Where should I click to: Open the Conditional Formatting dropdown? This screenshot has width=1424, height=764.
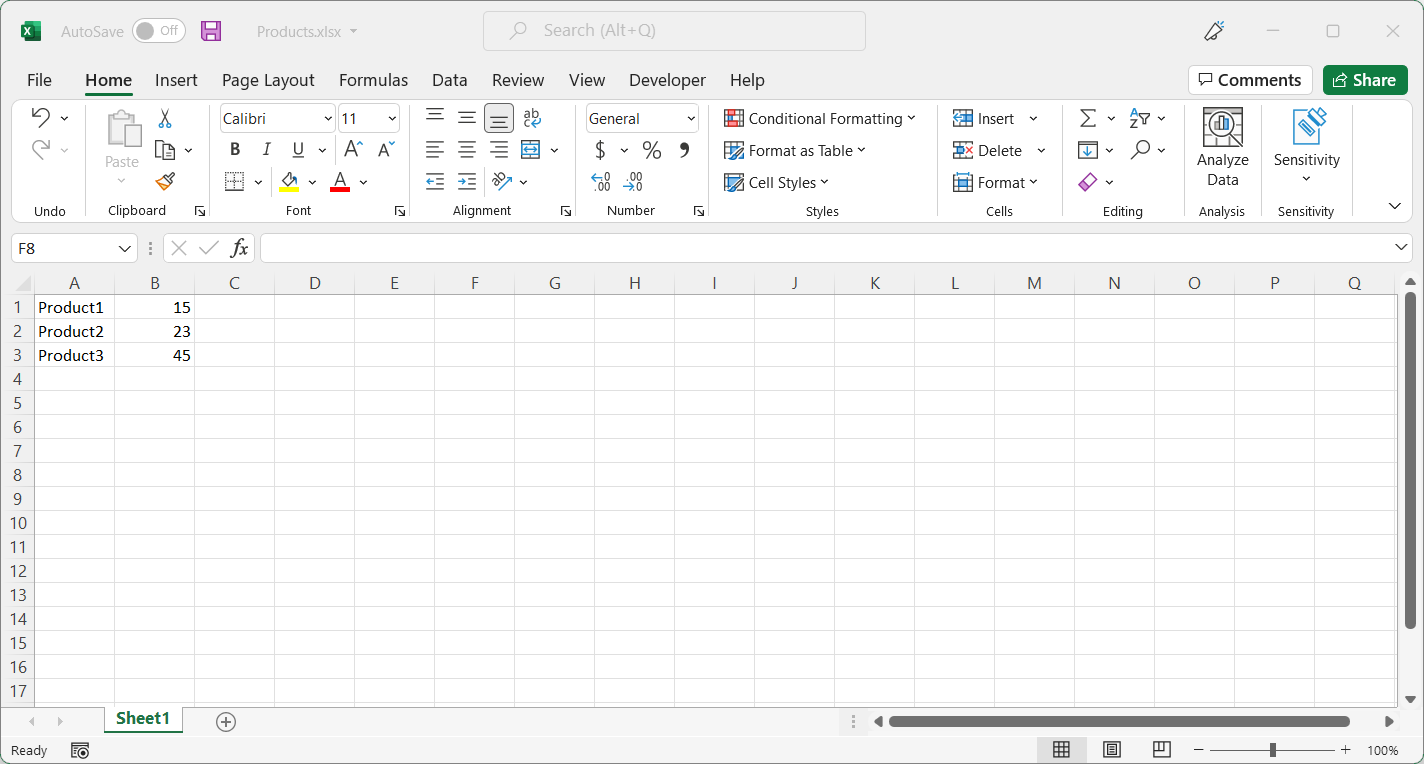(x=822, y=118)
